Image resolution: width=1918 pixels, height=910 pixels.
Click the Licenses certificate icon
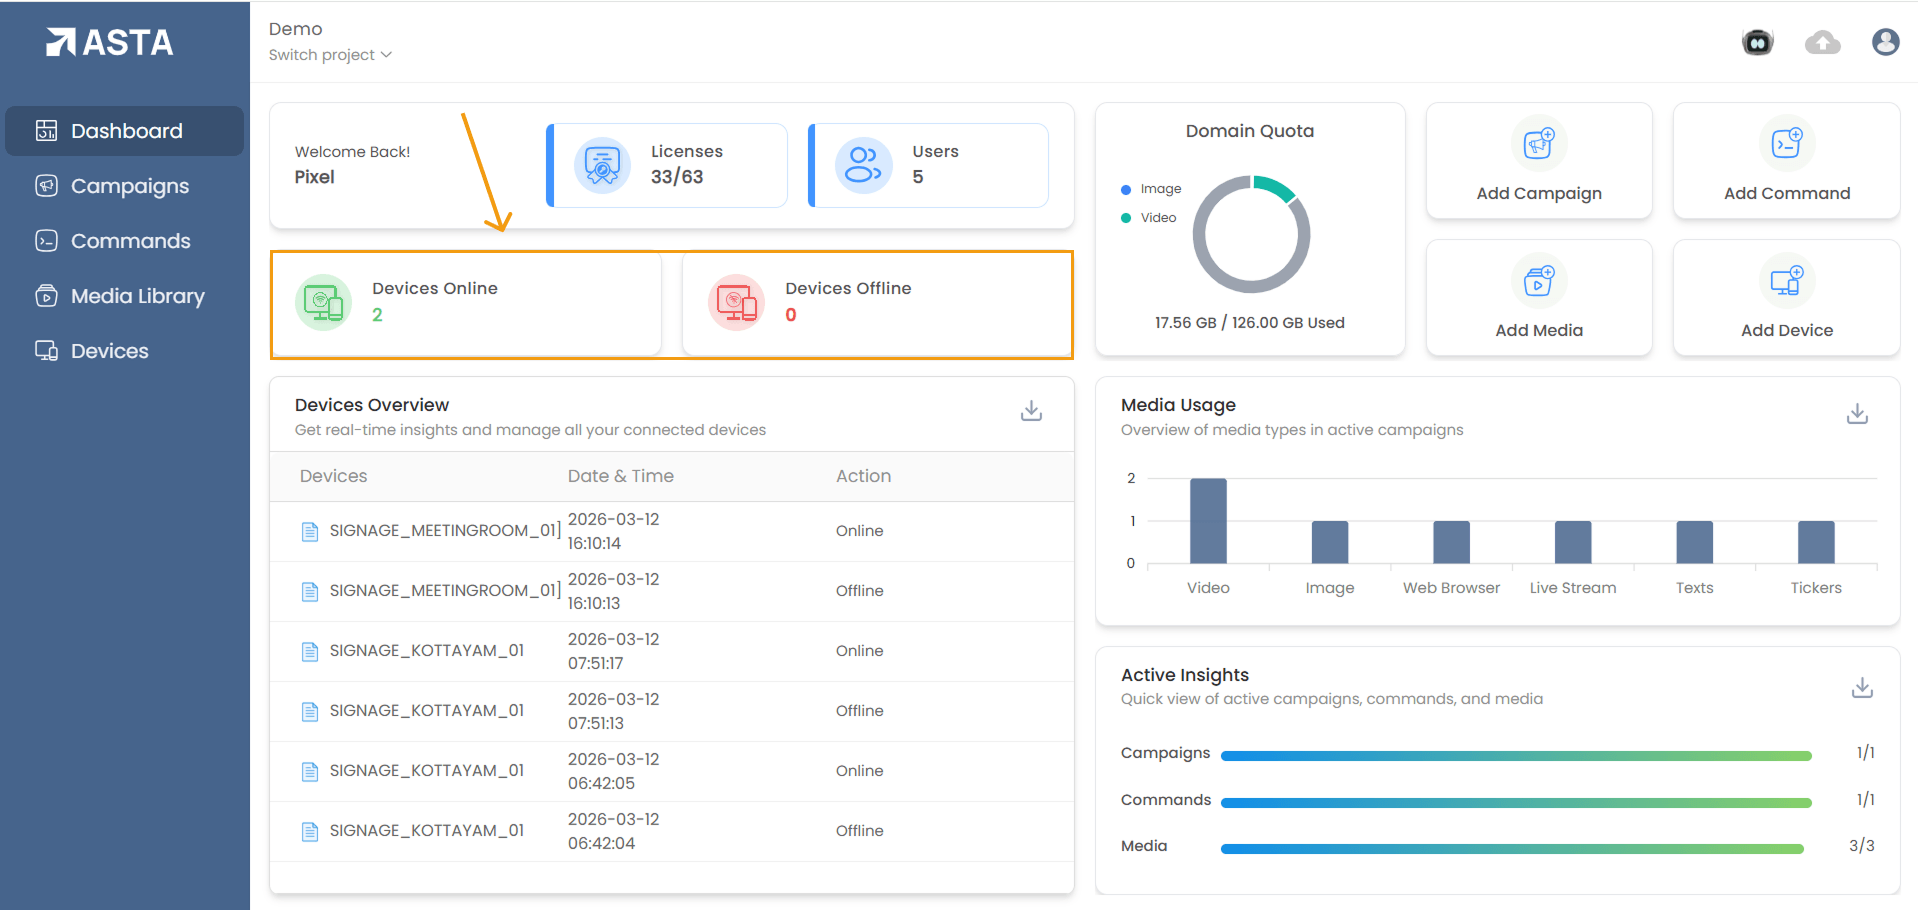602,165
